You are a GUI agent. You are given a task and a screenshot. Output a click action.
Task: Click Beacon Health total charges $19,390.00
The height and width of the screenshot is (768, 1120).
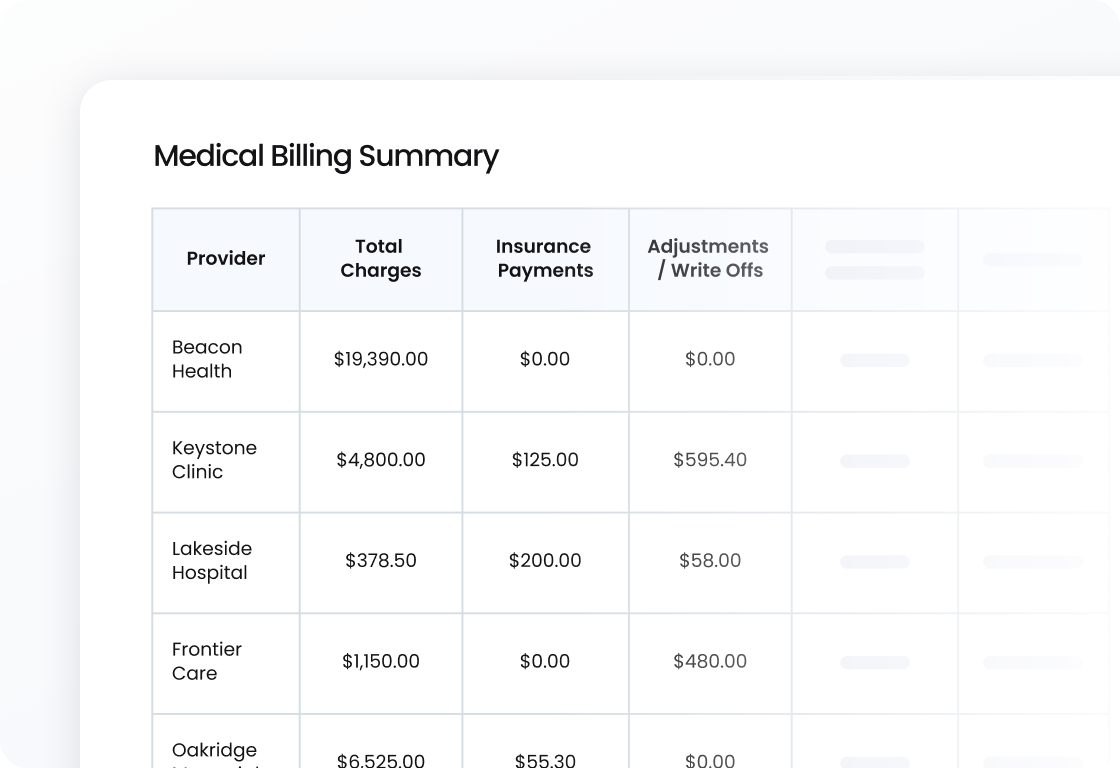tap(380, 360)
